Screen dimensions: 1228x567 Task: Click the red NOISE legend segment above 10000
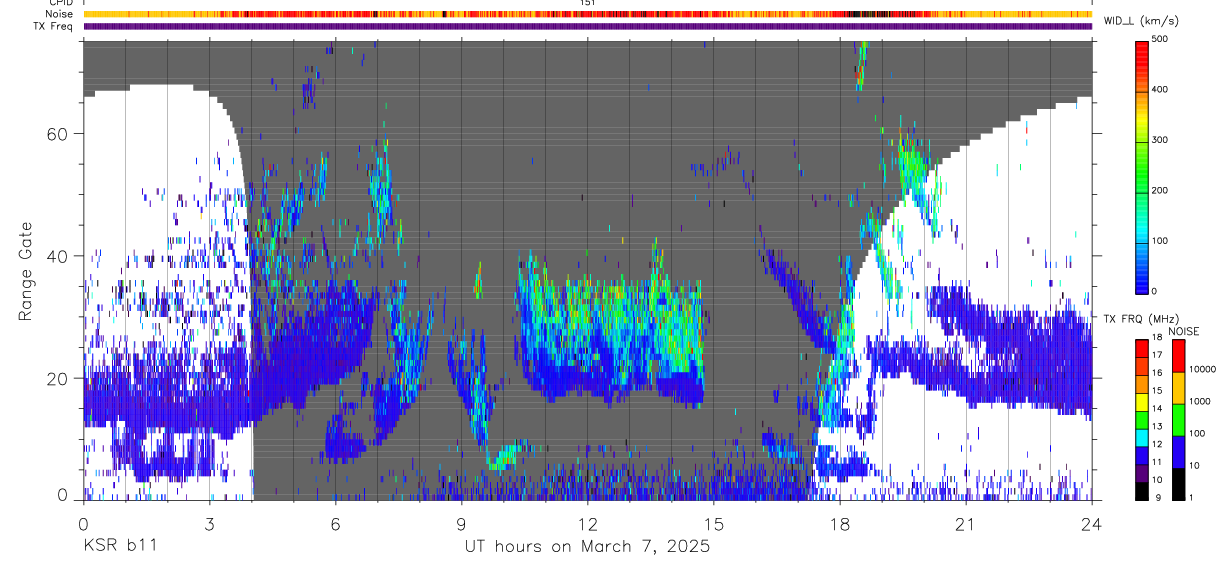(x=1178, y=354)
